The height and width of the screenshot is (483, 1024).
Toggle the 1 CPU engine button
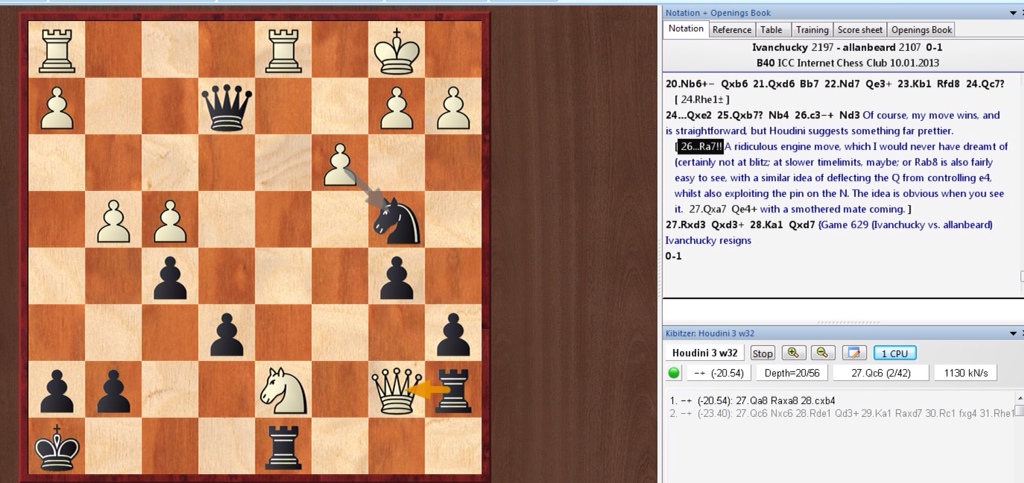[895, 353]
